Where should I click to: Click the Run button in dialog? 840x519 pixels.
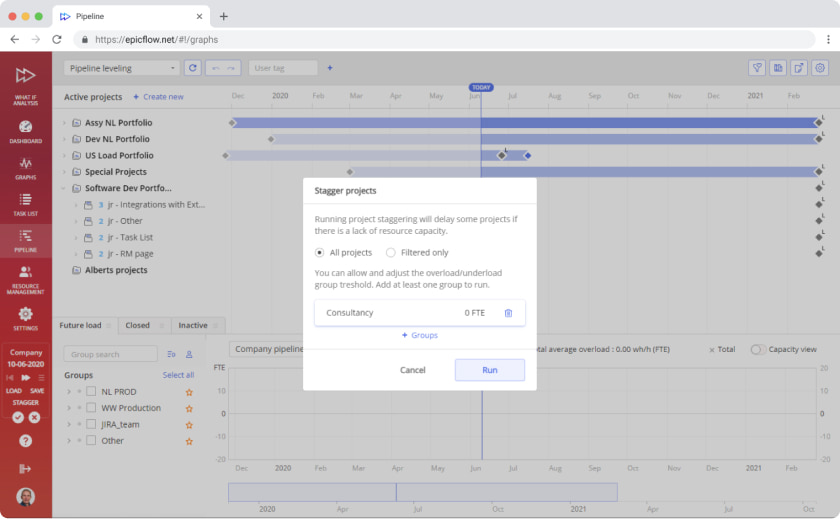(x=490, y=370)
